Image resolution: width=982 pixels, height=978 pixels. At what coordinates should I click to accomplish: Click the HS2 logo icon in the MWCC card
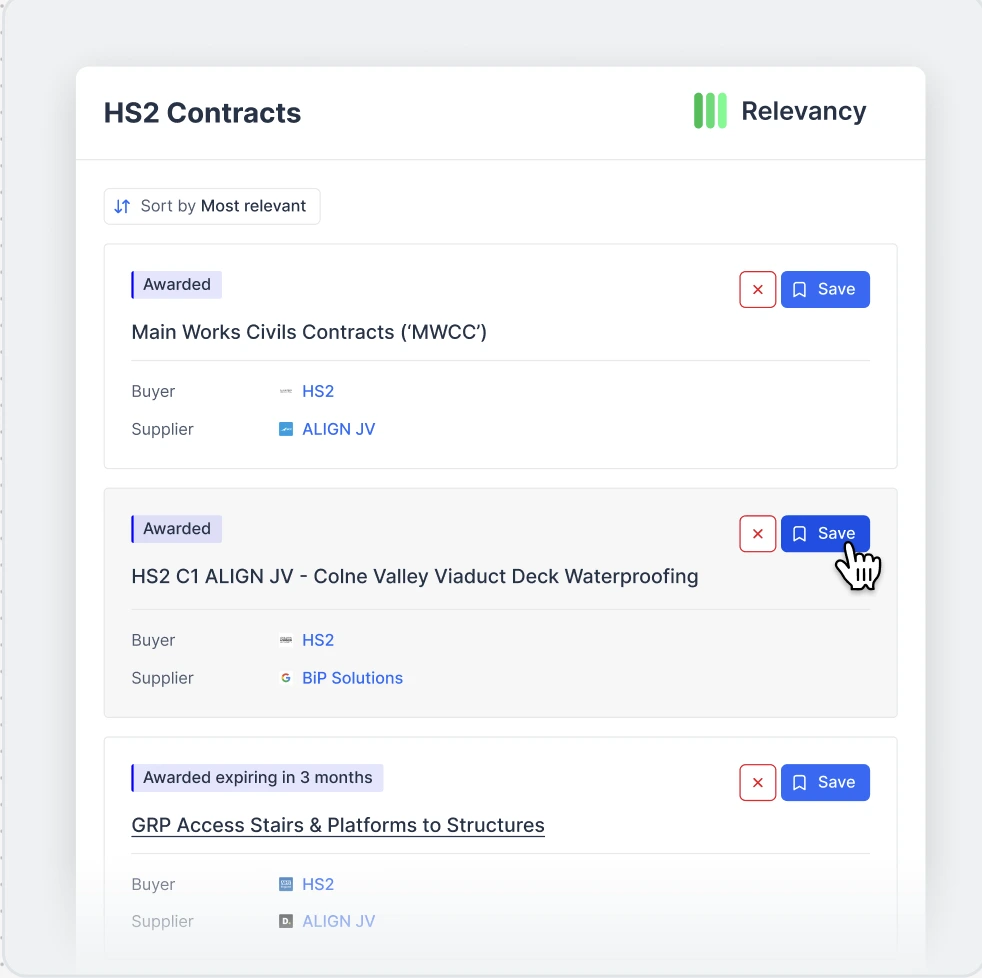[286, 391]
